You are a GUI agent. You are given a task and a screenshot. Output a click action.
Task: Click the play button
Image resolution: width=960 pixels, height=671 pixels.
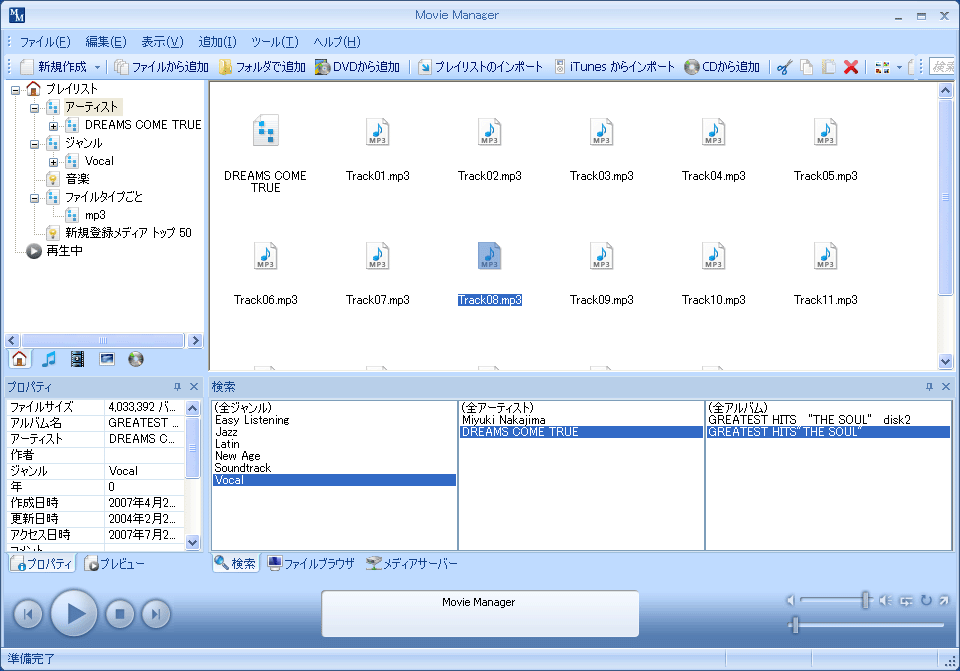(73, 613)
